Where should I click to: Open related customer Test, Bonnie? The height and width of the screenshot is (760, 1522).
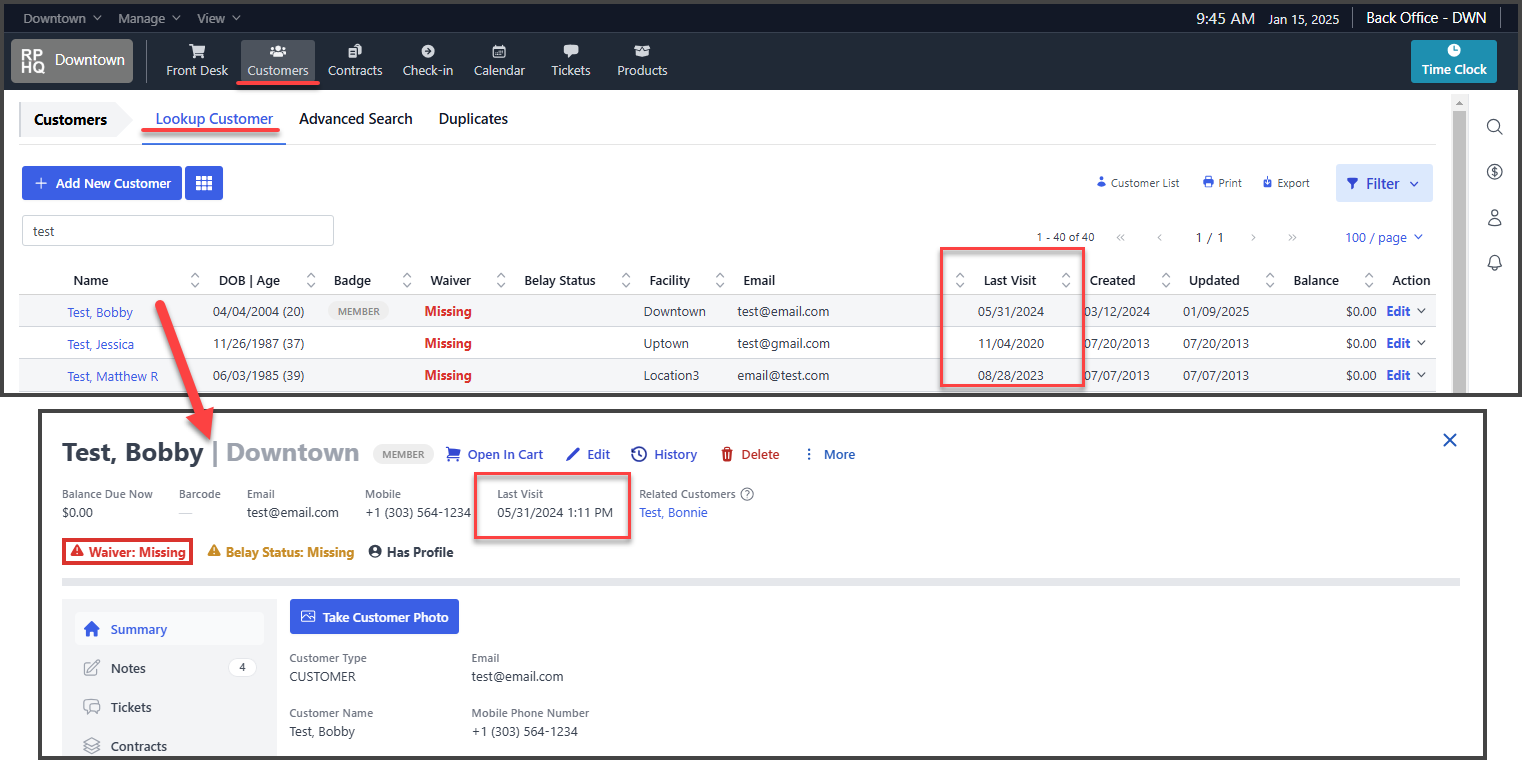click(673, 512)
